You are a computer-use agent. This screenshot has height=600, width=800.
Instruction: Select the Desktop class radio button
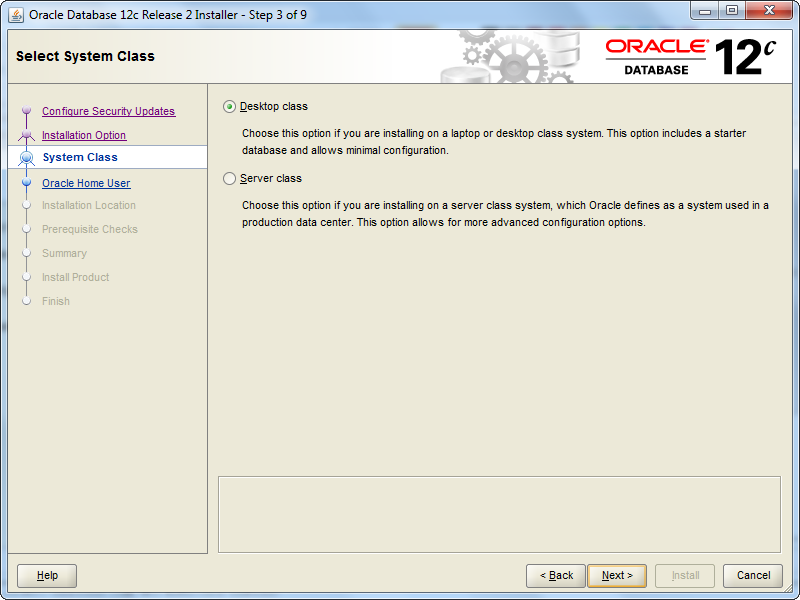[x=230, y=107]
